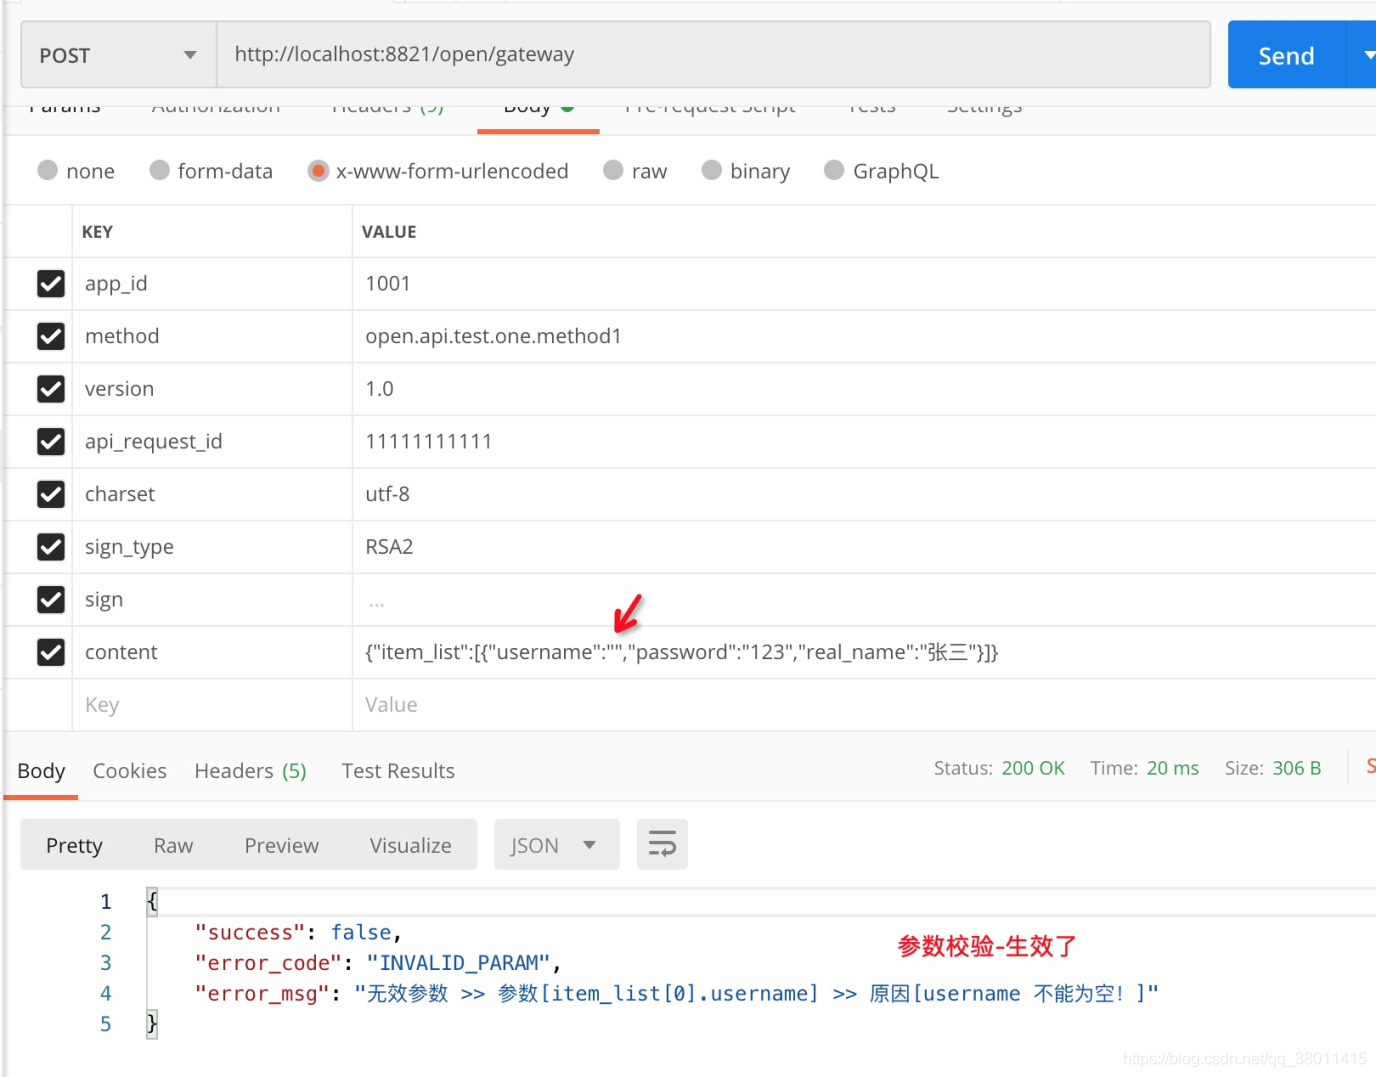Uncheck the content parameter checkbox
Image resolution: width=1376 pixels, height=1077 pixels.
click(x=51, y=652)
